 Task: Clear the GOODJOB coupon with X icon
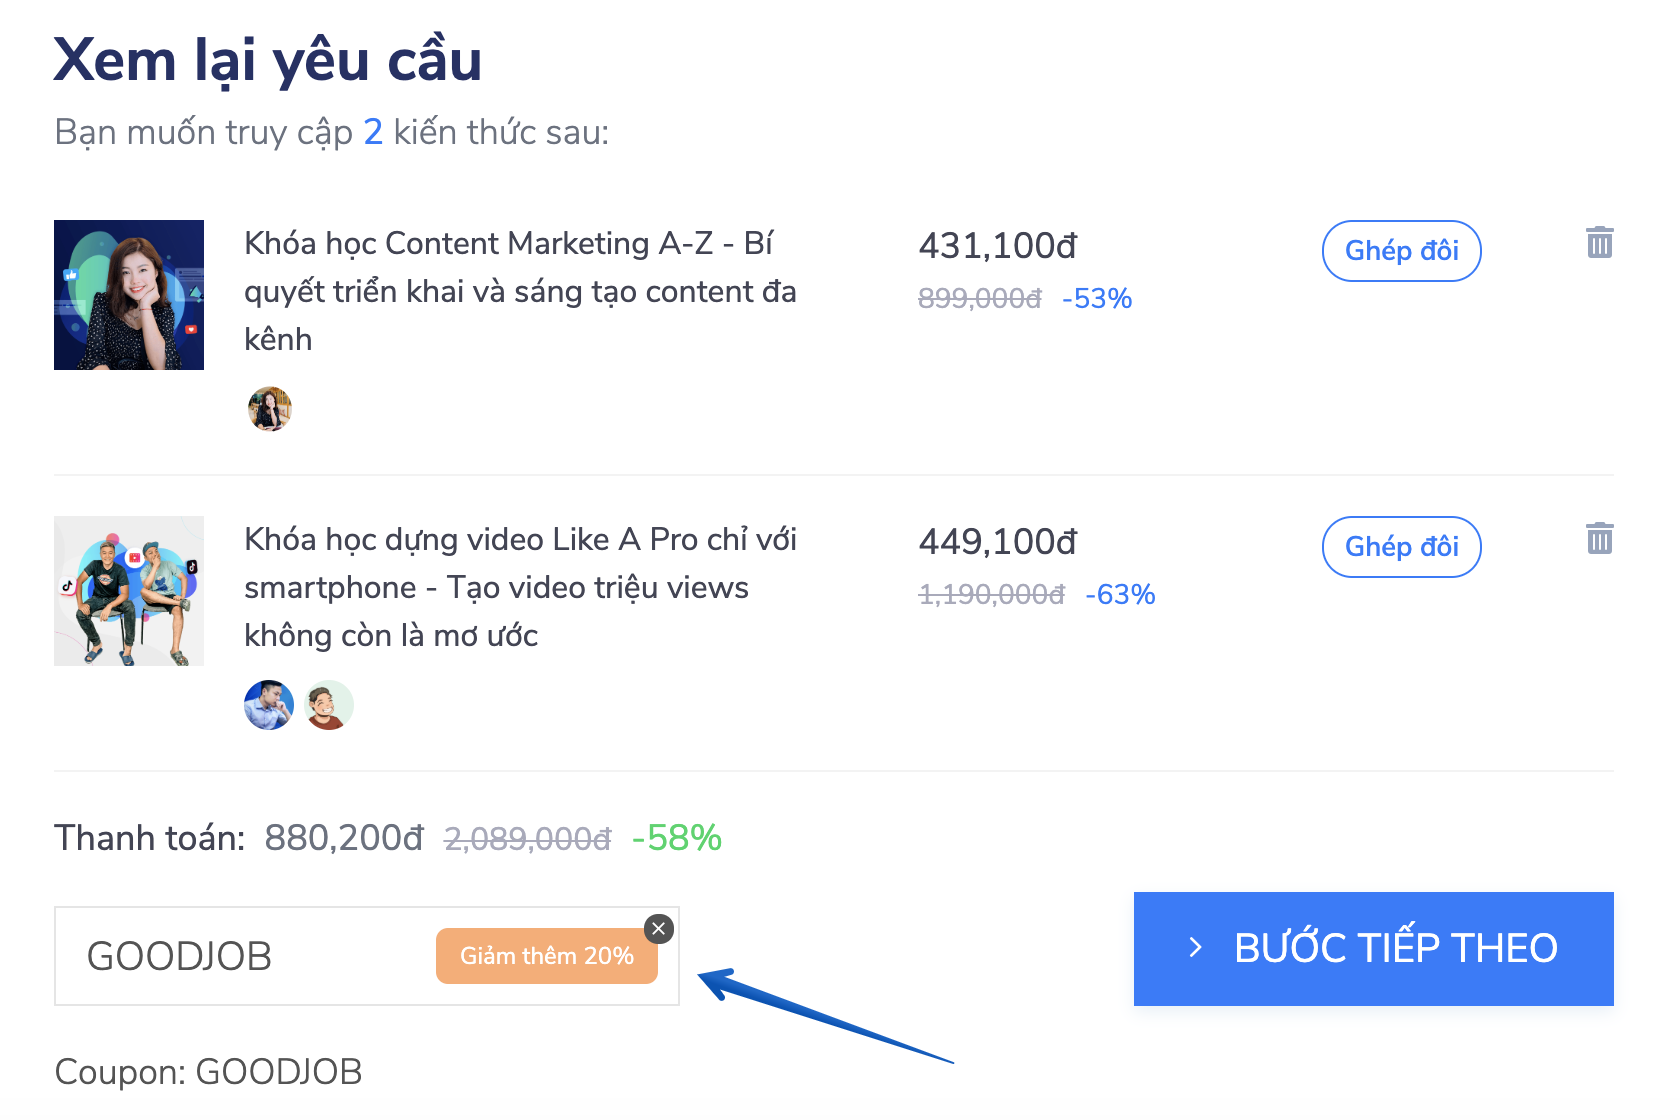pyautogui.click(x=658, y=929)
